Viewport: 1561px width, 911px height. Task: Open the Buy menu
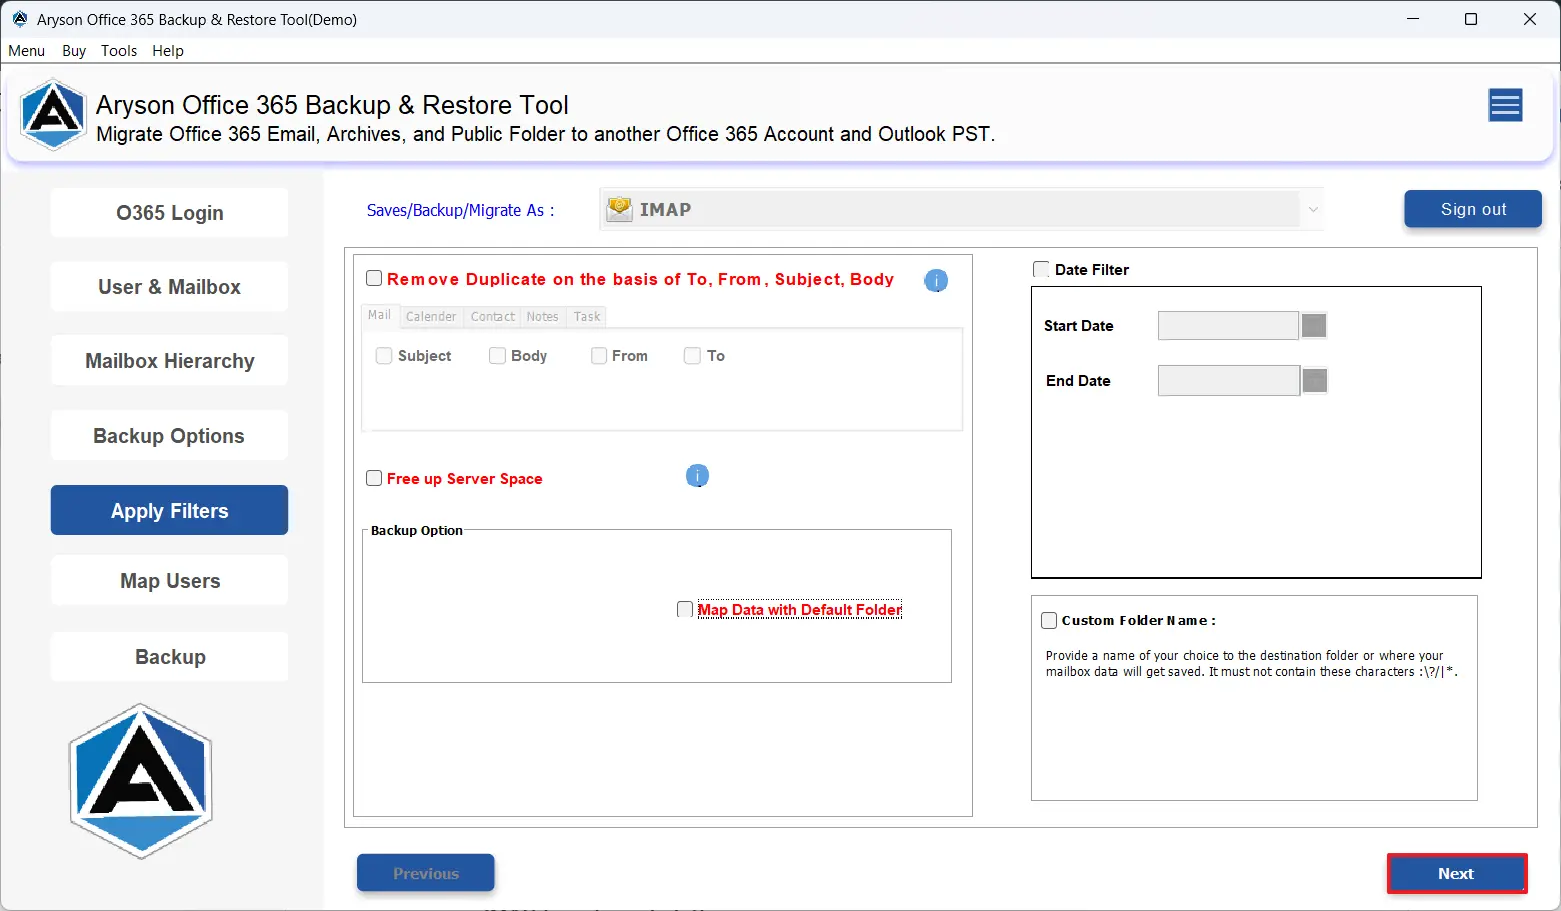[x=74, y=51]
